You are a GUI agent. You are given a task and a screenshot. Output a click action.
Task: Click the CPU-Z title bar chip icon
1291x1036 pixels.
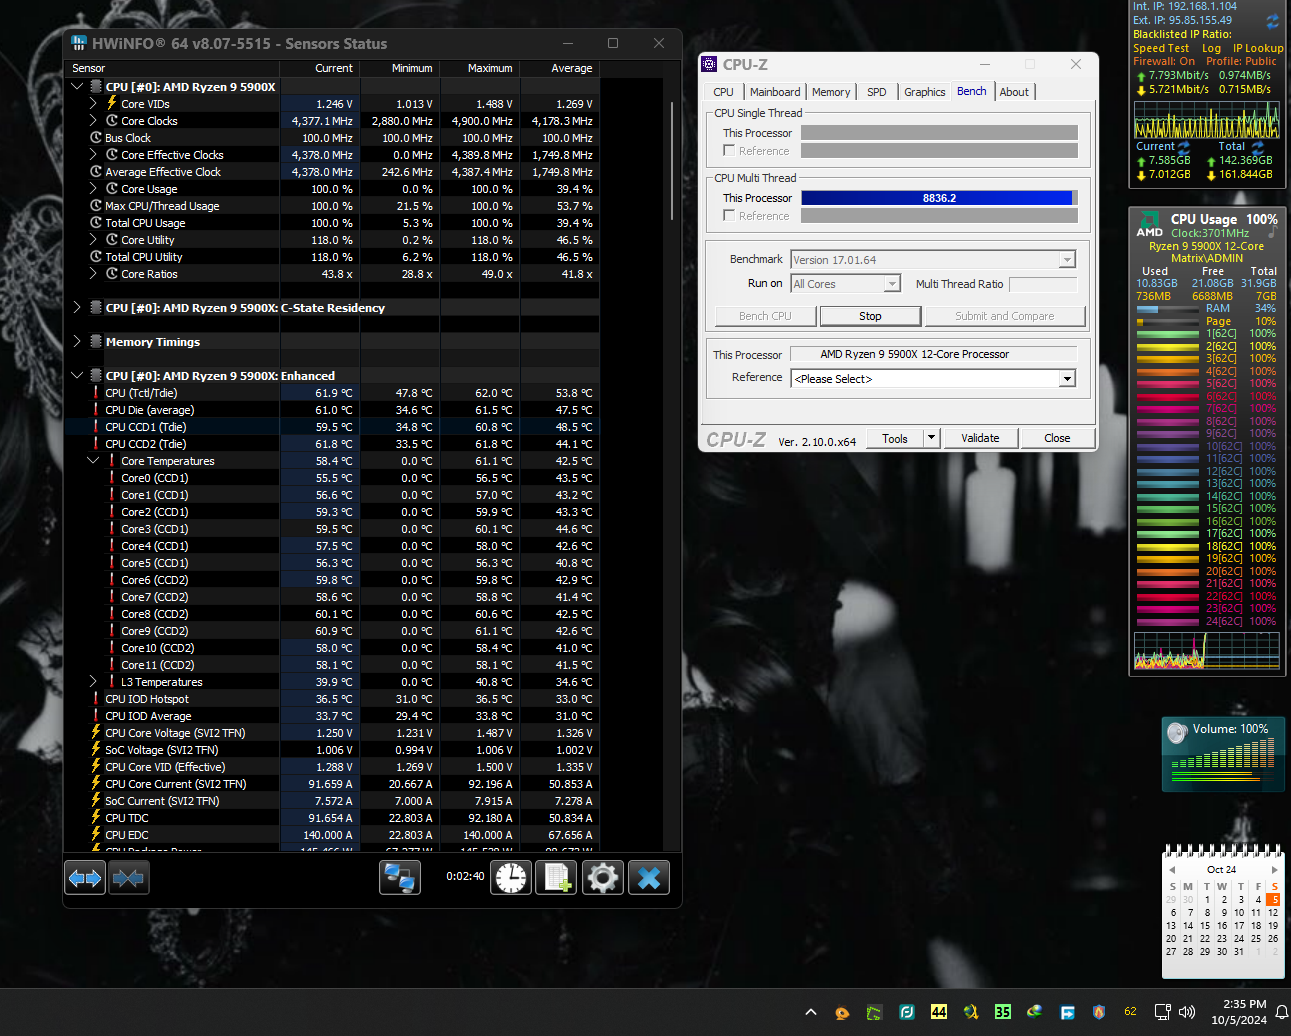pyautogui.click(x=709, y=64)
